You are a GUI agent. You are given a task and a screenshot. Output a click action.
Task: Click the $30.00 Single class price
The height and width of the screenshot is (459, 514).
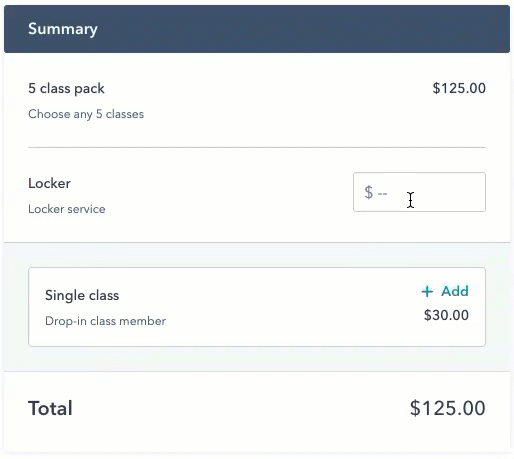click(x=446, y=315)
